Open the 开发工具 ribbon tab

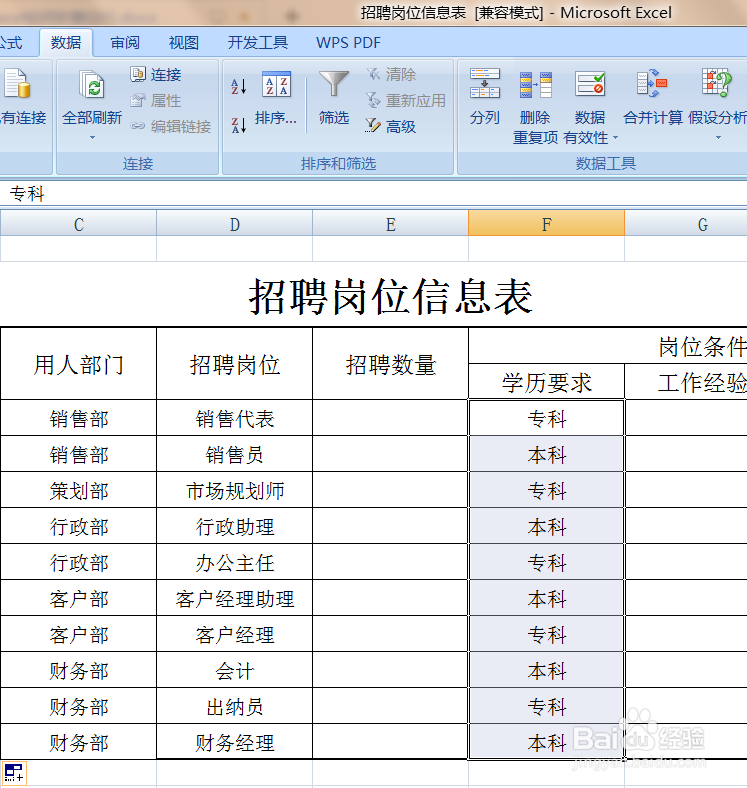coord(257,43)
